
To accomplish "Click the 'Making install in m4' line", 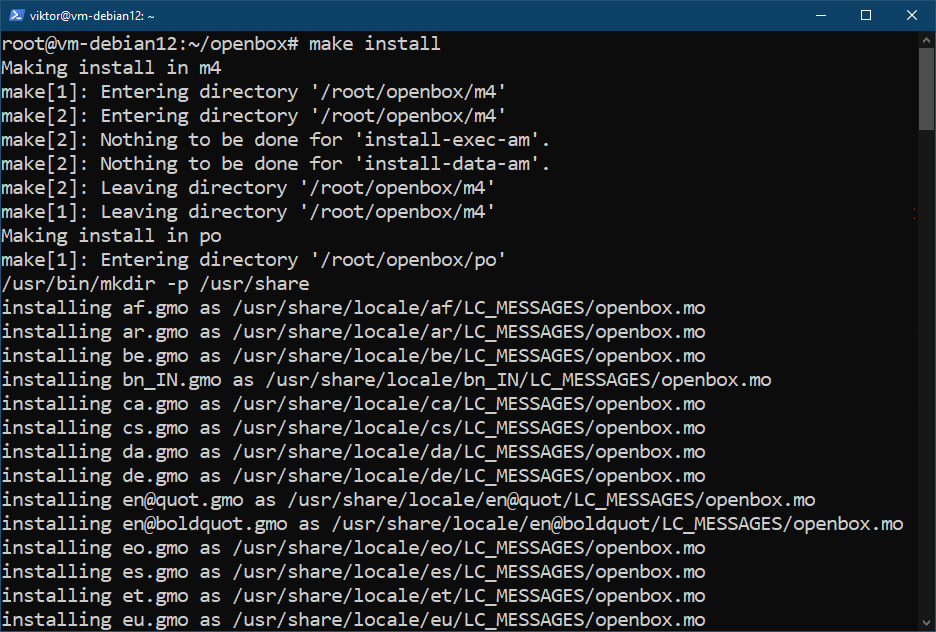I will pos(111,67).
